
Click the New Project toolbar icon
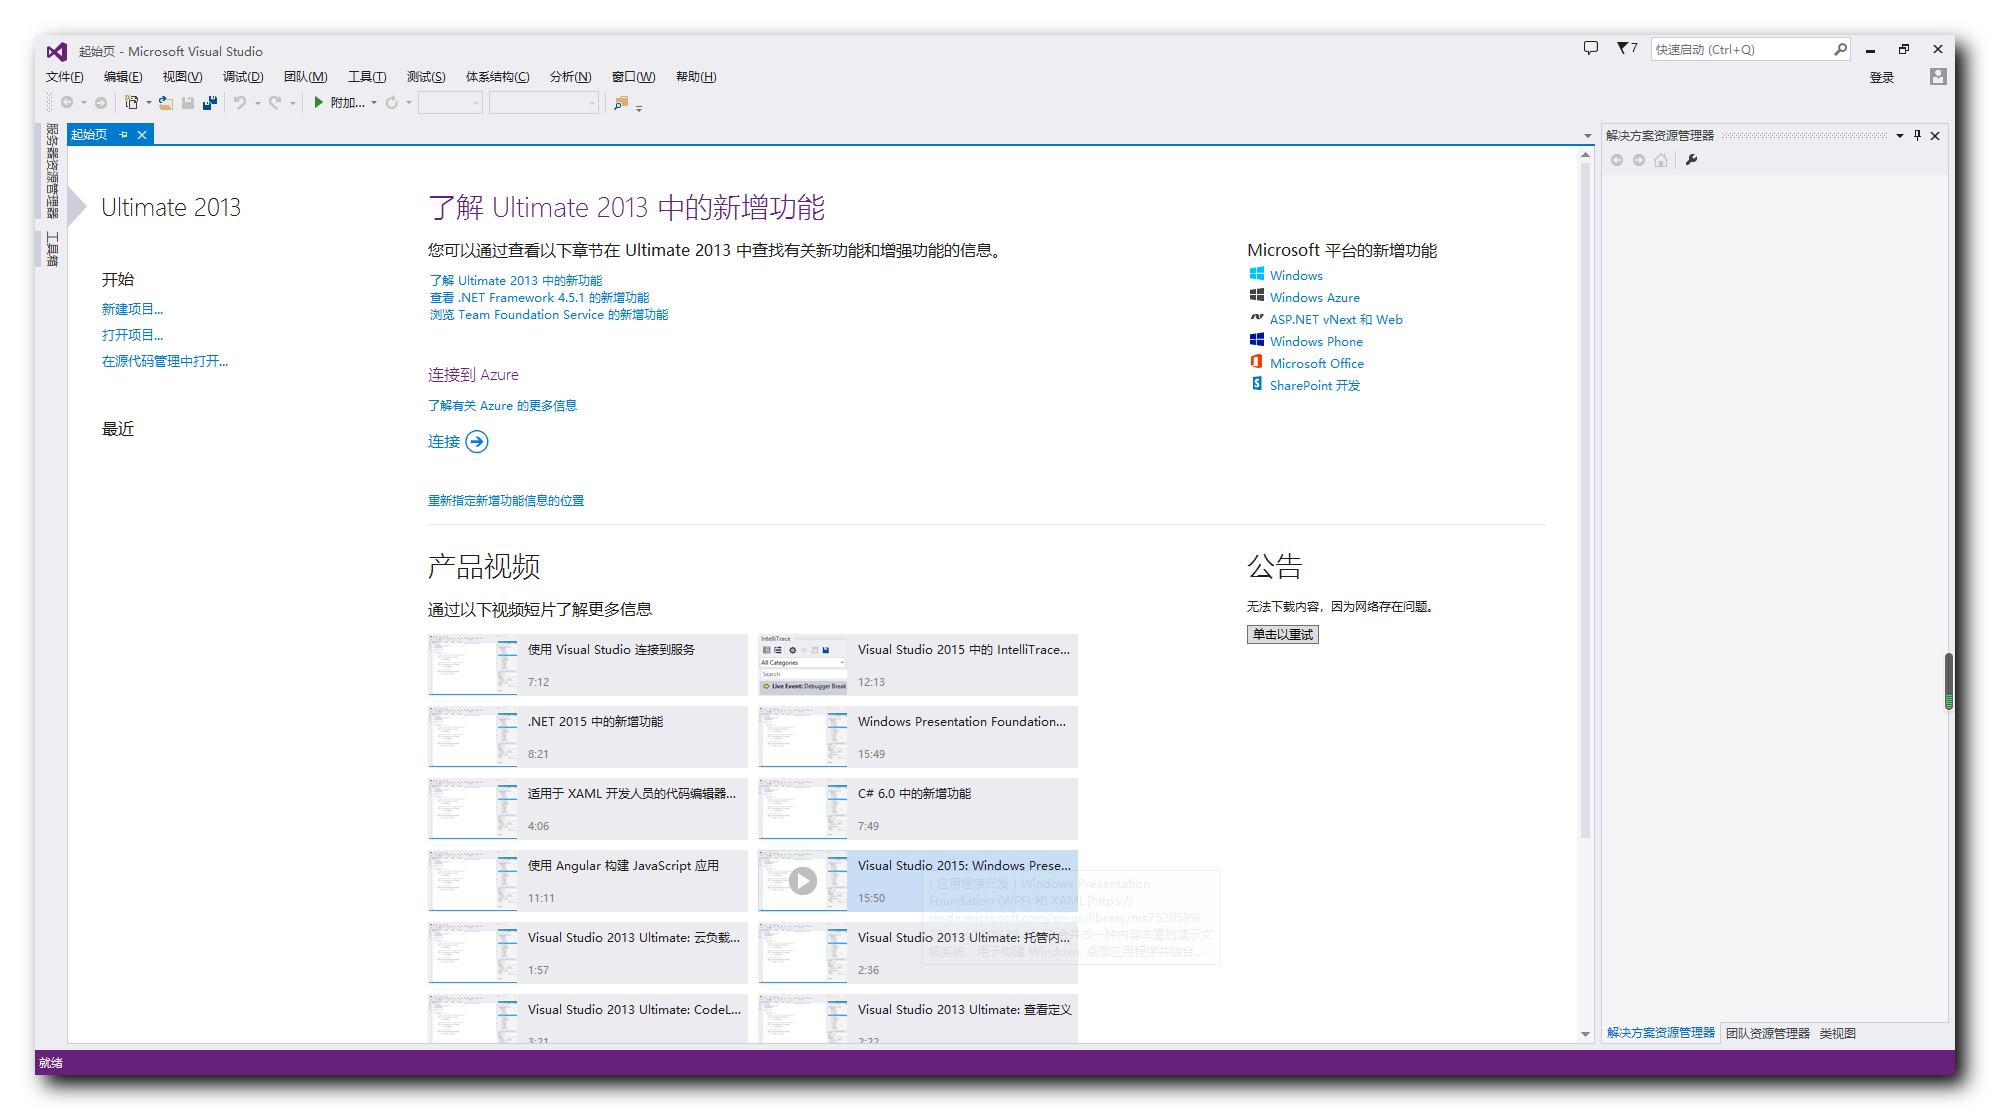[x=131, y=102]
